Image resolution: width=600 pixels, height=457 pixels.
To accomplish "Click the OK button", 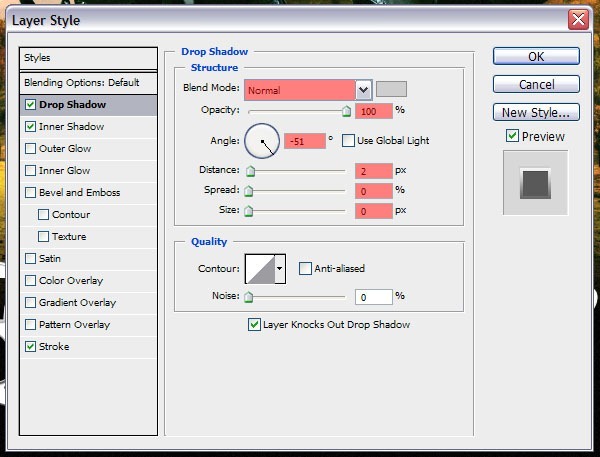I will [x=536, y=57].
